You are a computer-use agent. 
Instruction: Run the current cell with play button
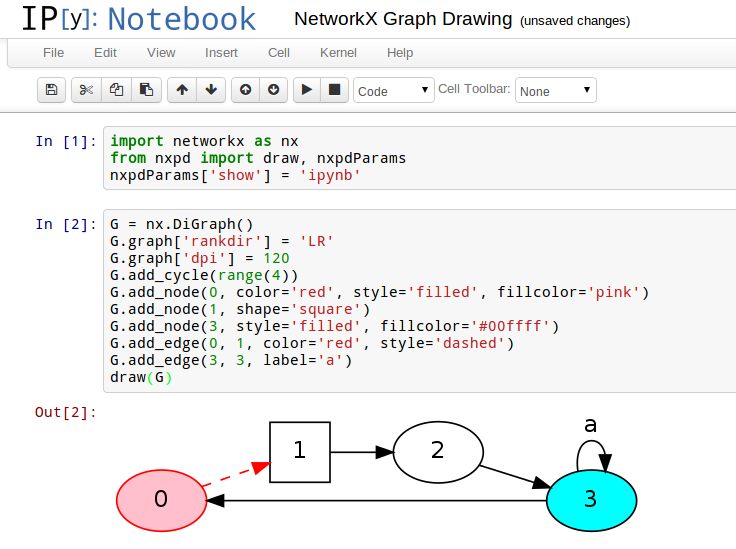coord(307,90)
